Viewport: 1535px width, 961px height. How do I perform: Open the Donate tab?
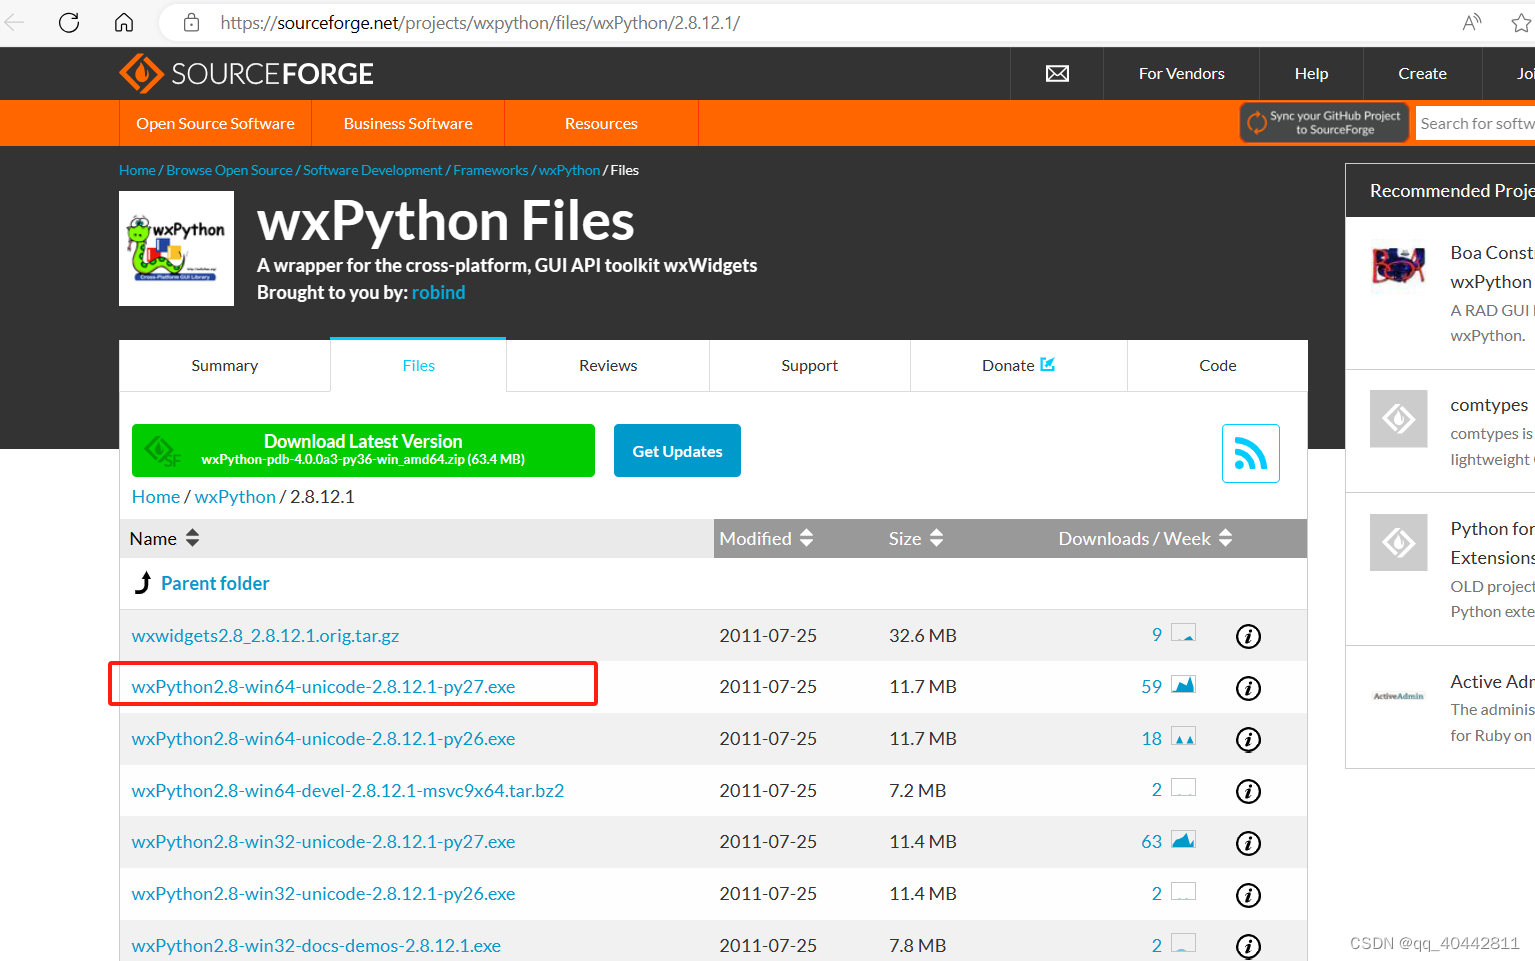[1018, 366]
